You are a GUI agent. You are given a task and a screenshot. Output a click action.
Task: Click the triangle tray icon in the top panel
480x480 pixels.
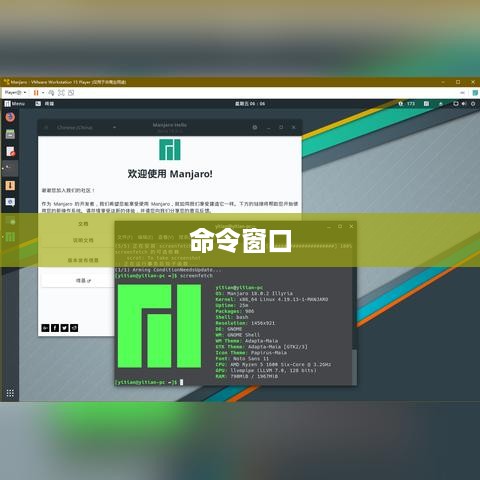pos(441,104)
